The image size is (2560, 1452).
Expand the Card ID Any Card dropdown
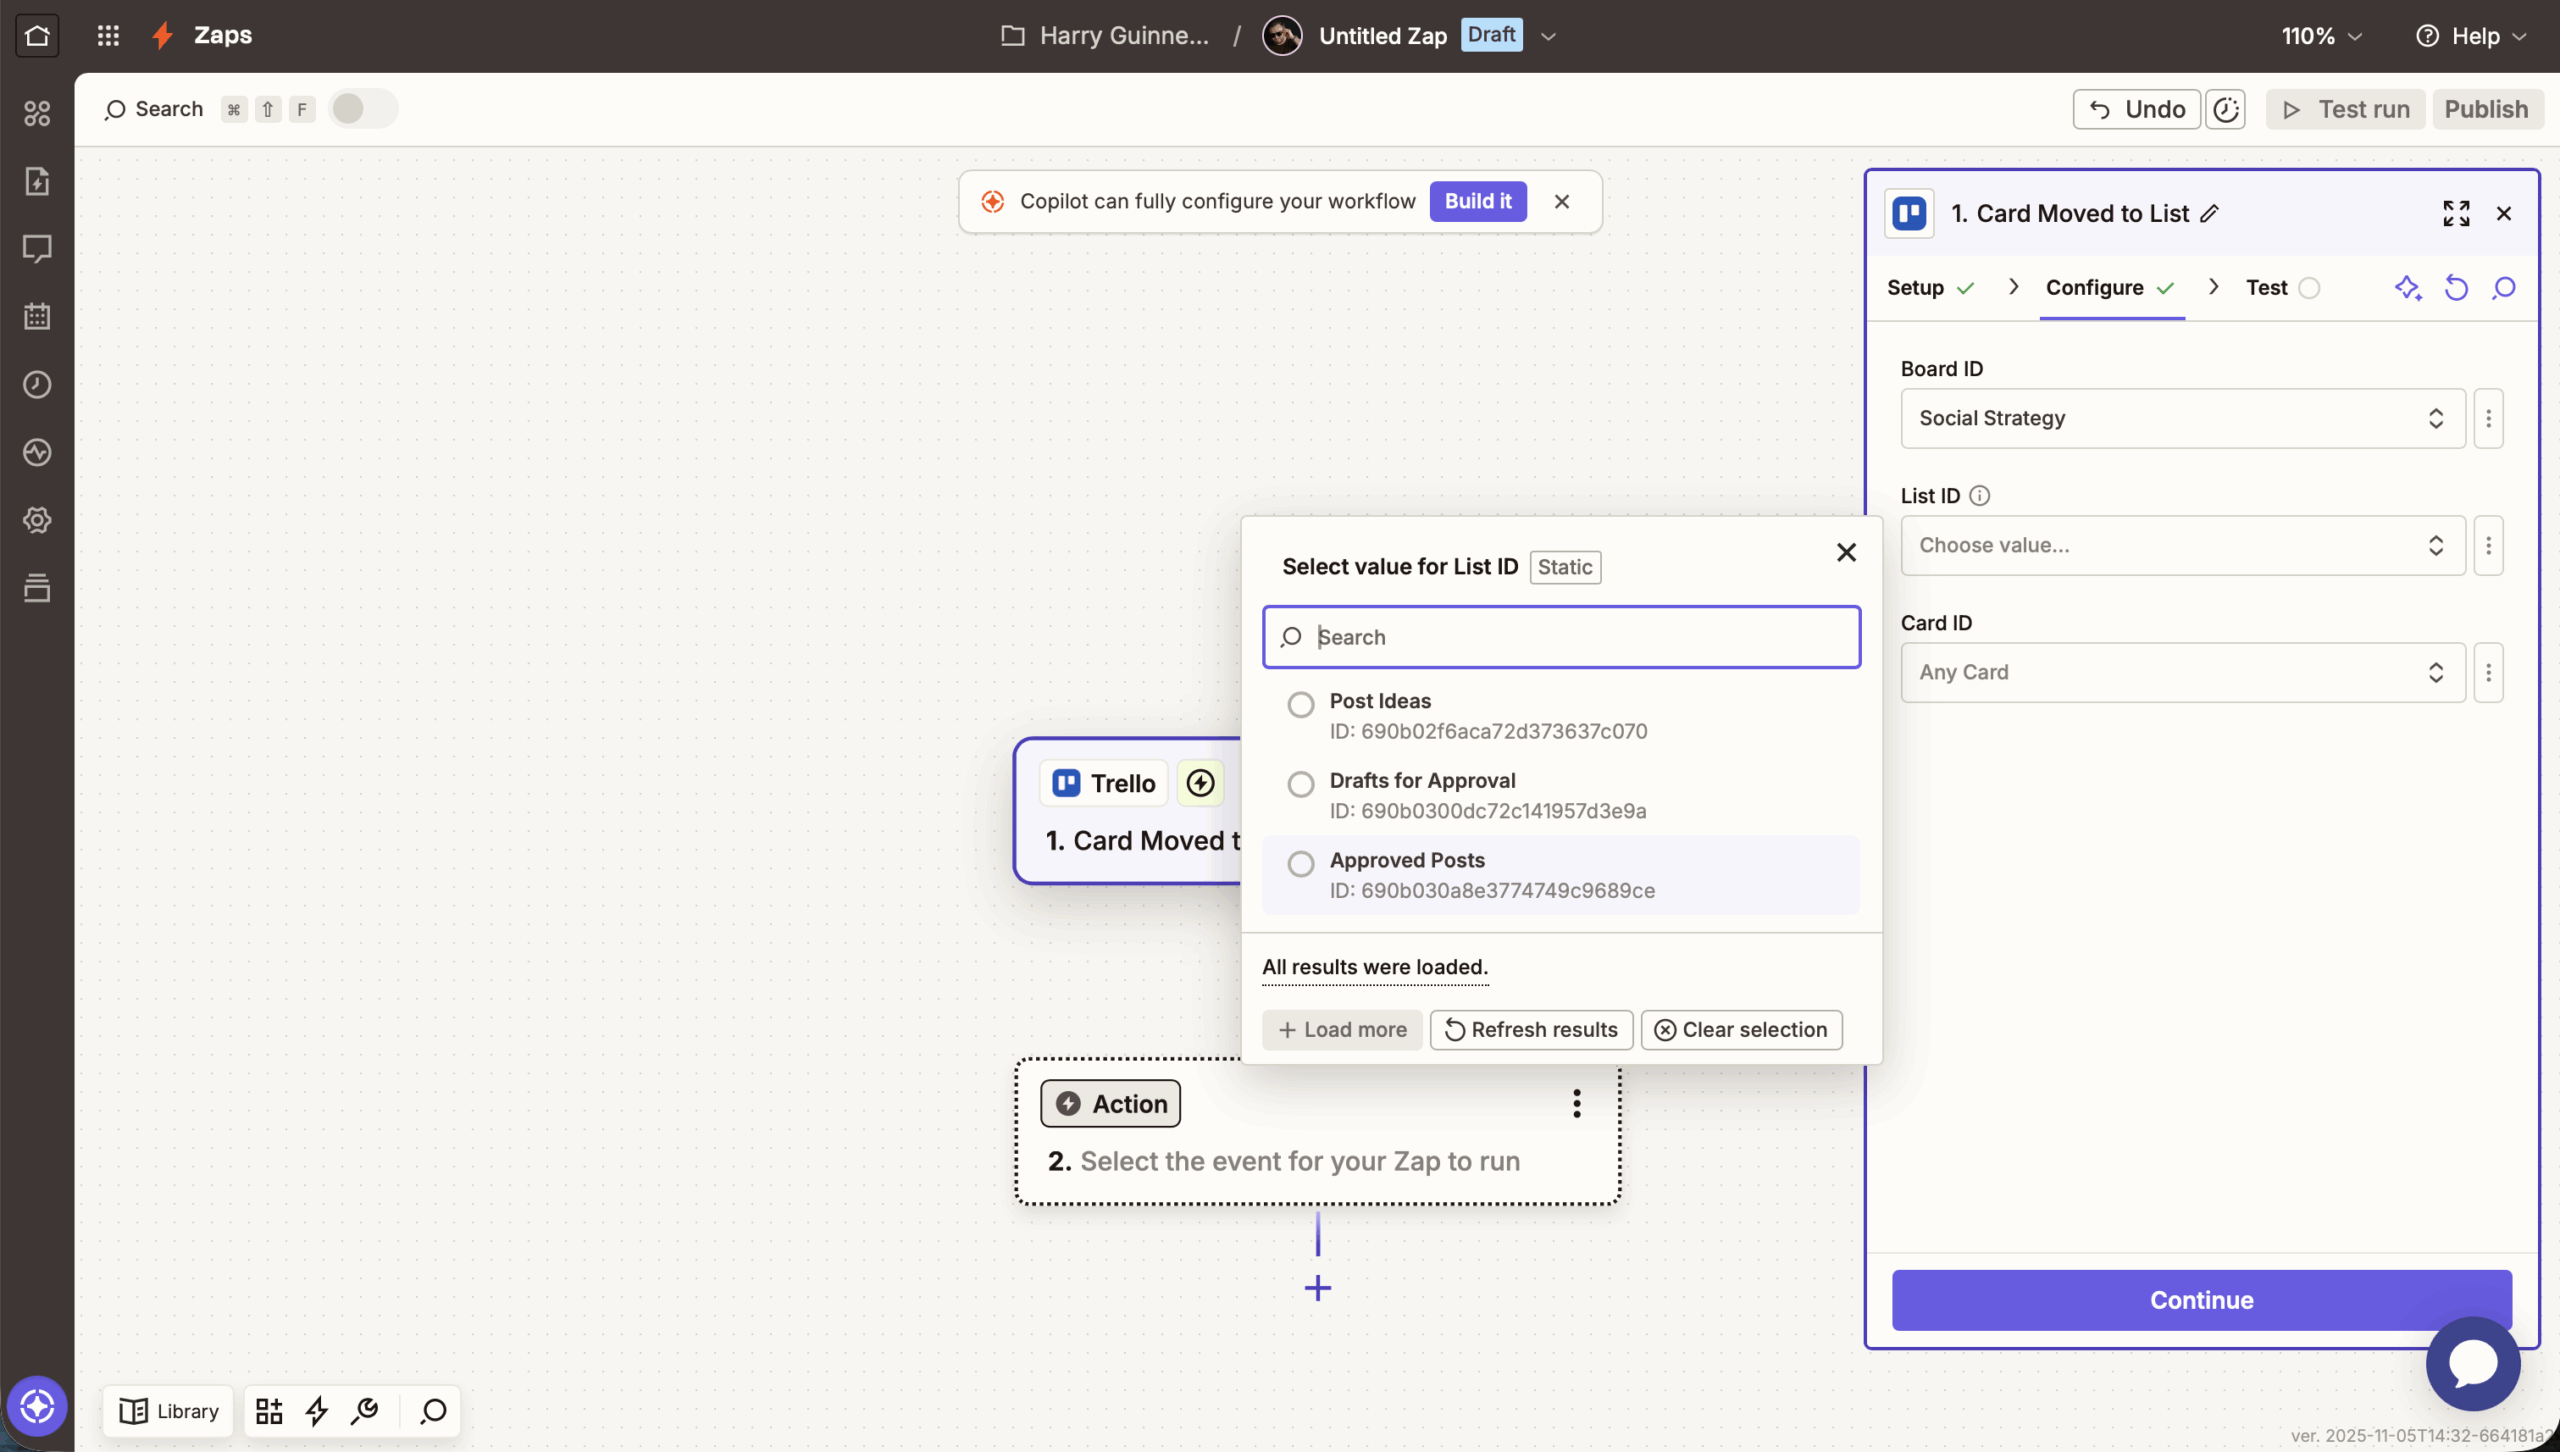tap(2182, 672)
